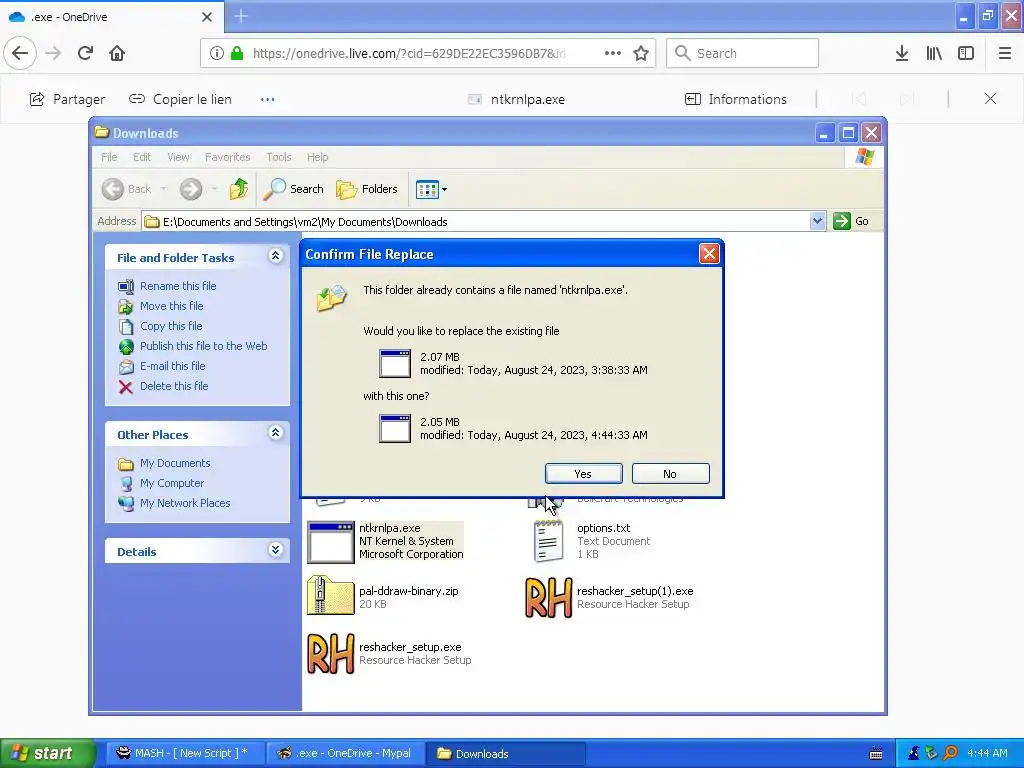Open page actions three-dot menu in URL bar
Screen dimensions: 1024x768
pos(613,53)
